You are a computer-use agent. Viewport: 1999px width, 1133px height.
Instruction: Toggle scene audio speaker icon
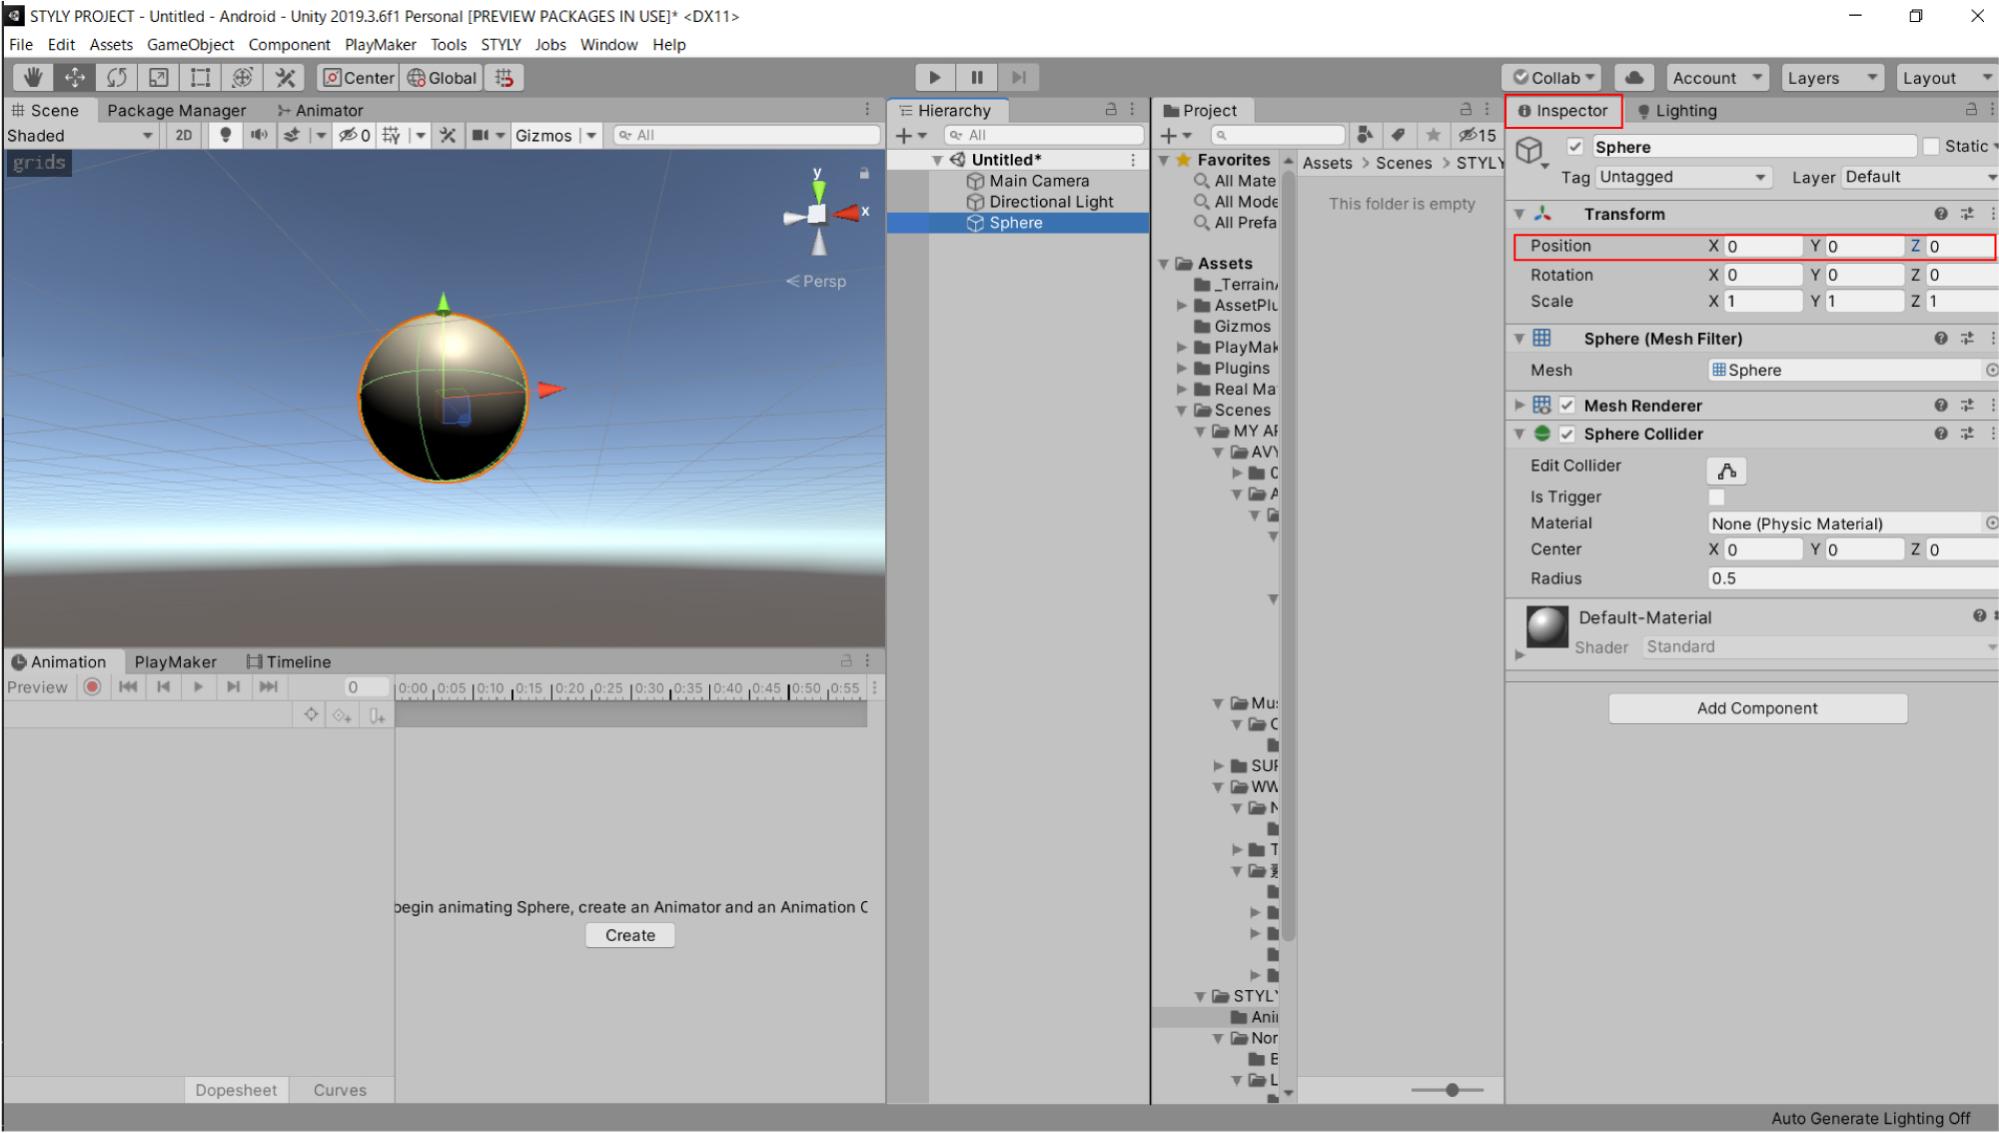(x=259, y=135)
